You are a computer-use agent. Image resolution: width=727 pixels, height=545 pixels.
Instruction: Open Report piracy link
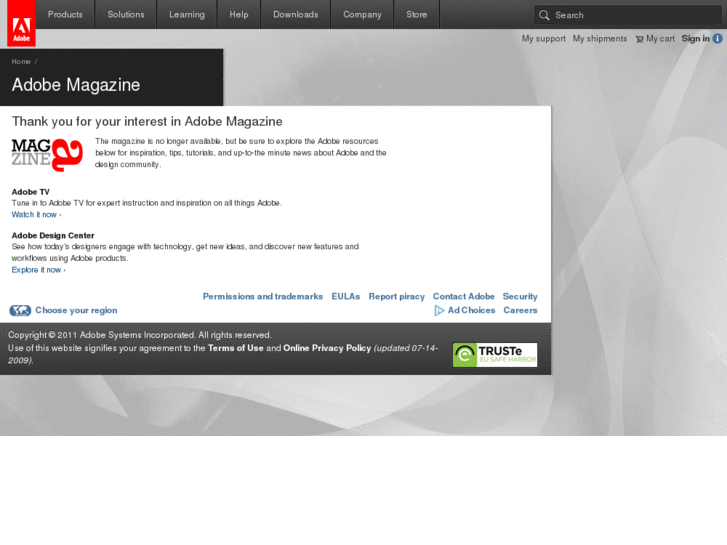396,296
